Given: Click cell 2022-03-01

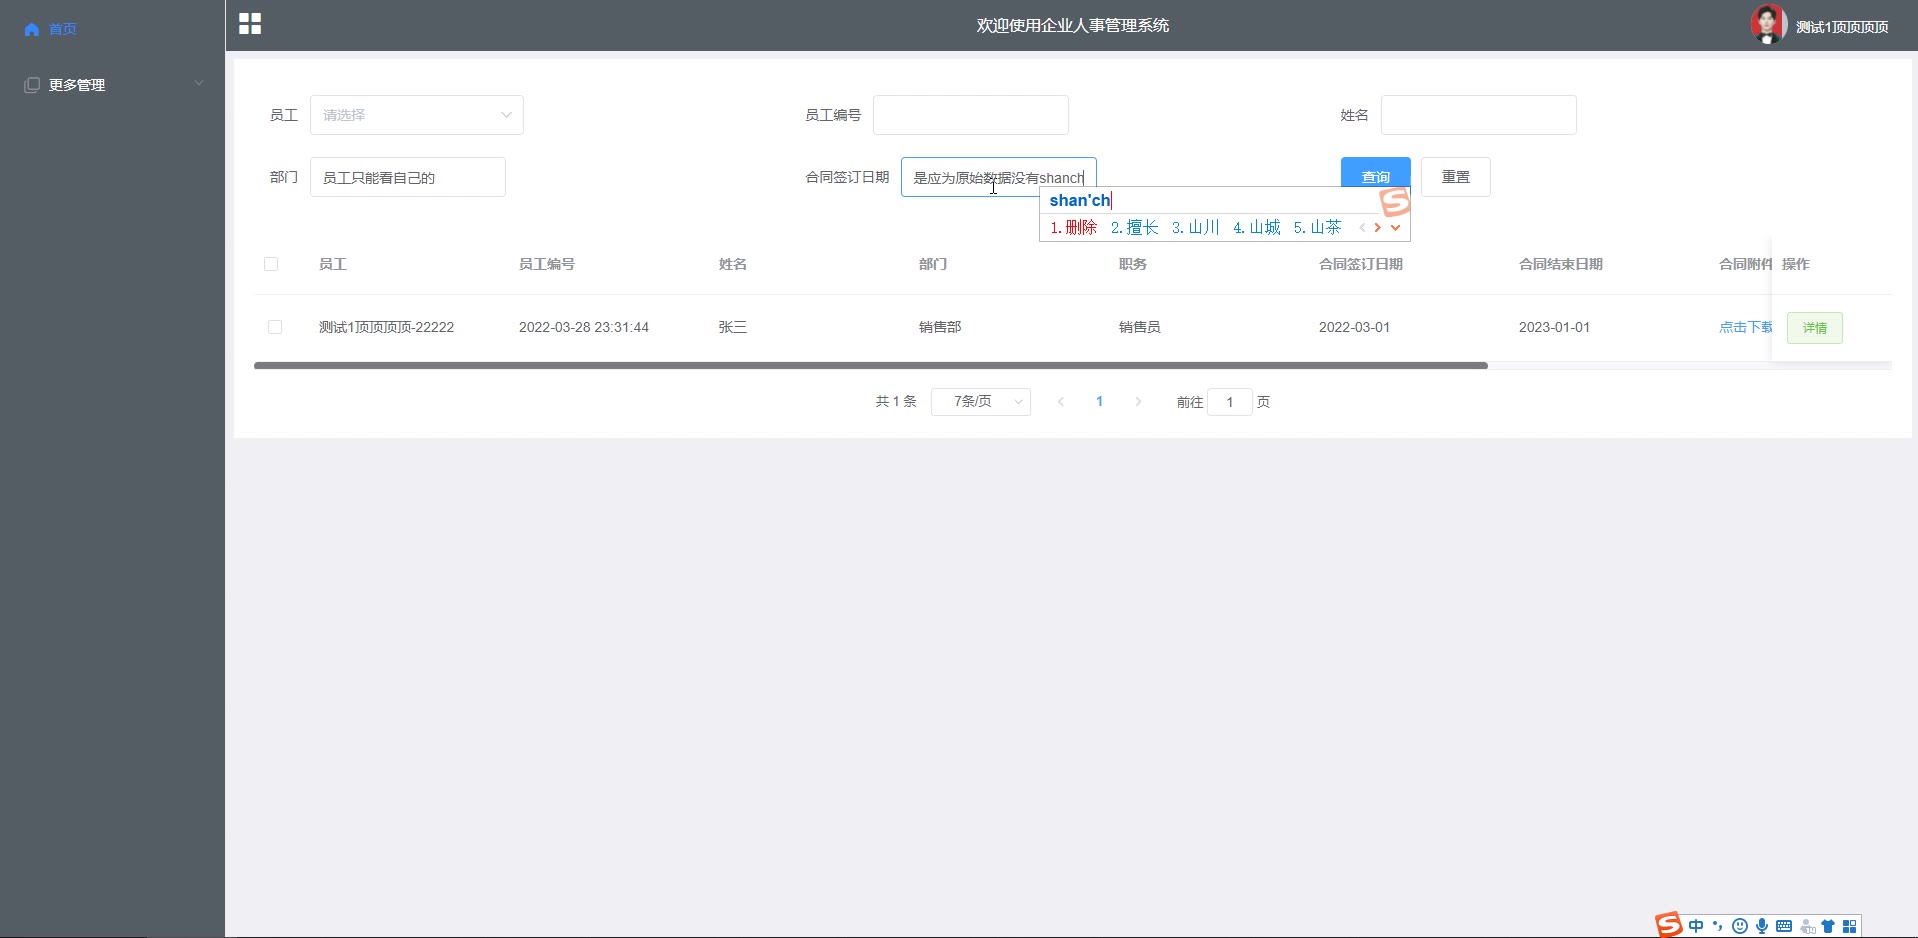Looking at the screenshot, I should click(1355, 327).
